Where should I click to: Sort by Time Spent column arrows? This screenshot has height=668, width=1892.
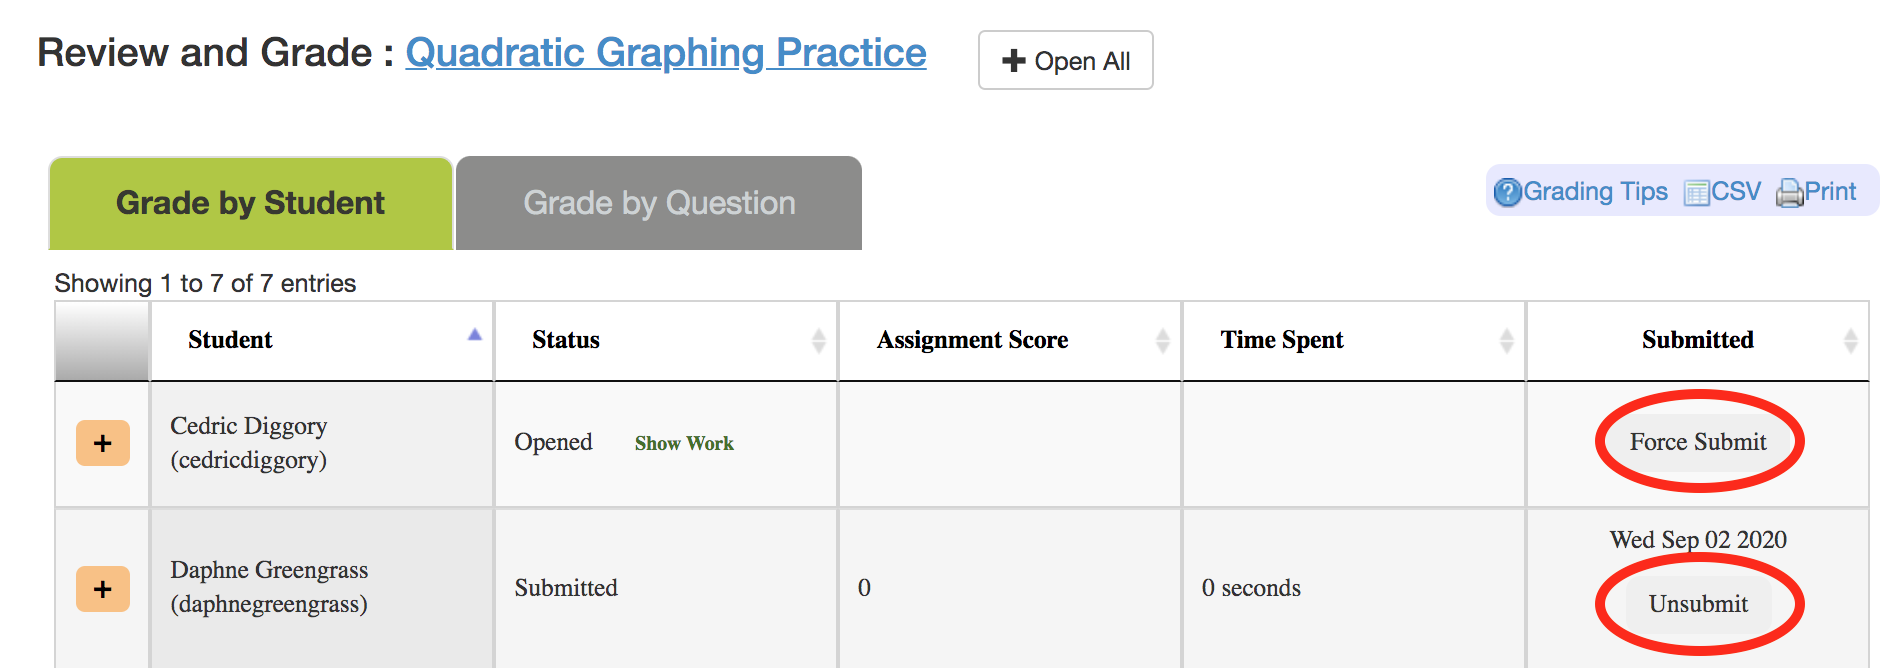(x=1507, y=341)
